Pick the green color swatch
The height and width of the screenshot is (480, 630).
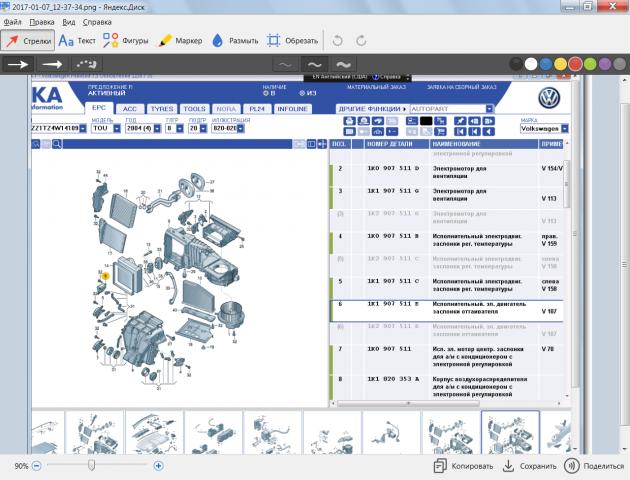pyautogui.click(x=590, y=64)
